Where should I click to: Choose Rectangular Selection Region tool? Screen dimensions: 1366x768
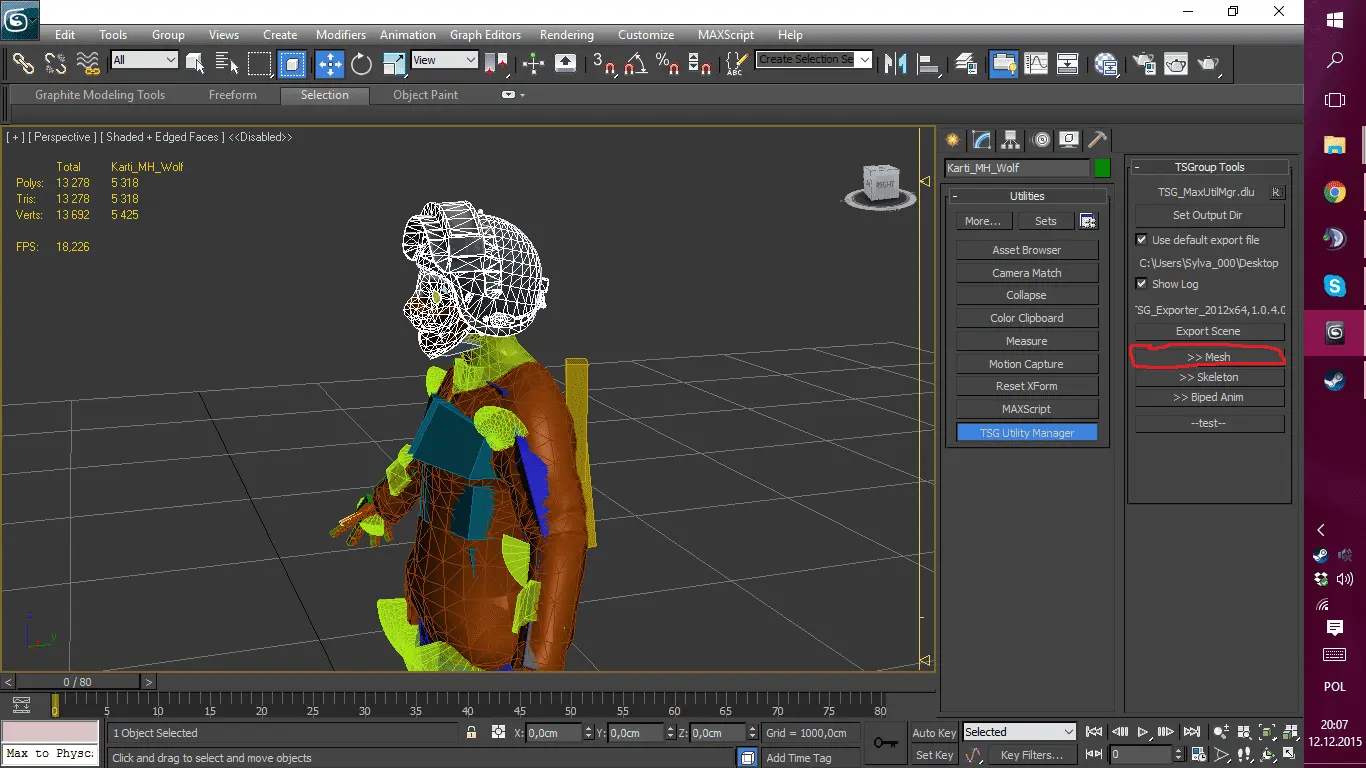[260, 64]
